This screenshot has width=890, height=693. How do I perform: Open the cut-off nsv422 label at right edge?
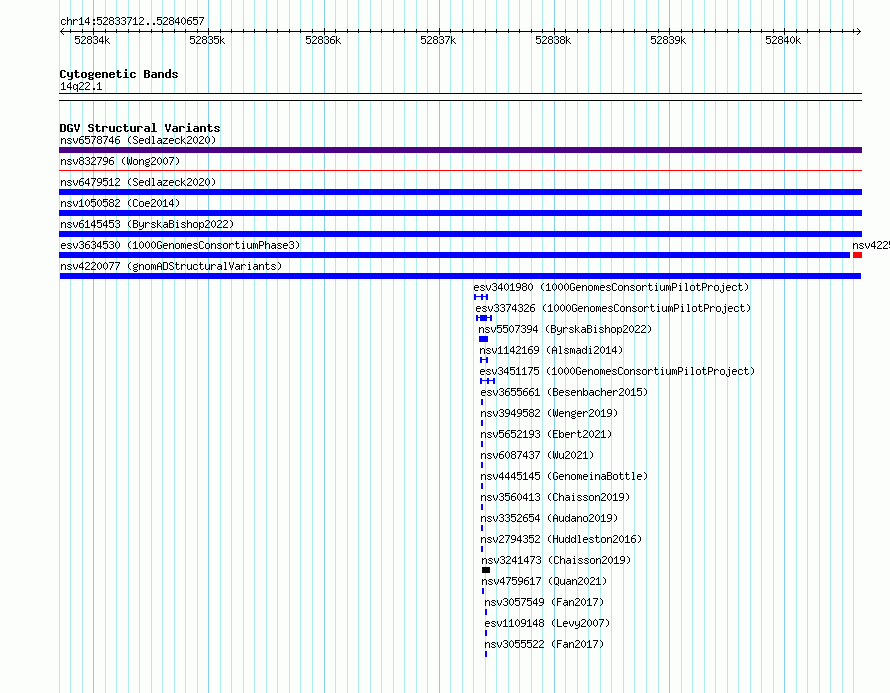pos(871,245)
